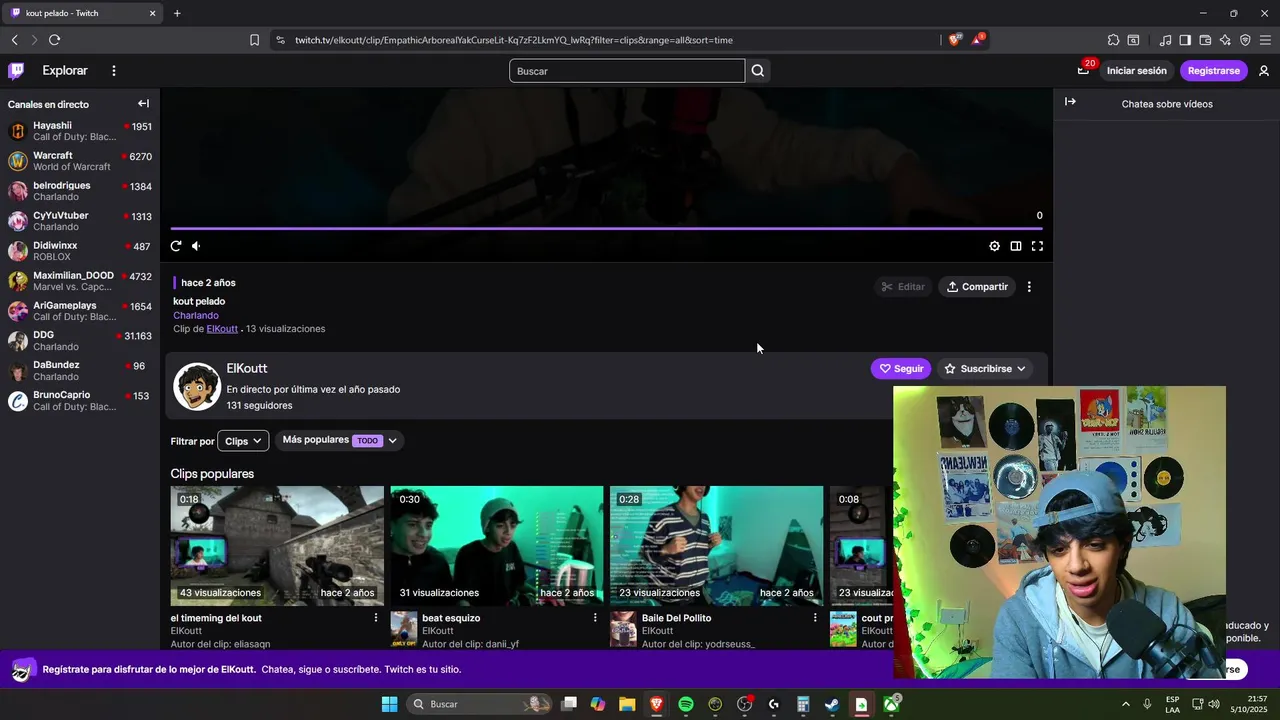Select the 'kout pelado - Twitch' tab

click(83, 13)
